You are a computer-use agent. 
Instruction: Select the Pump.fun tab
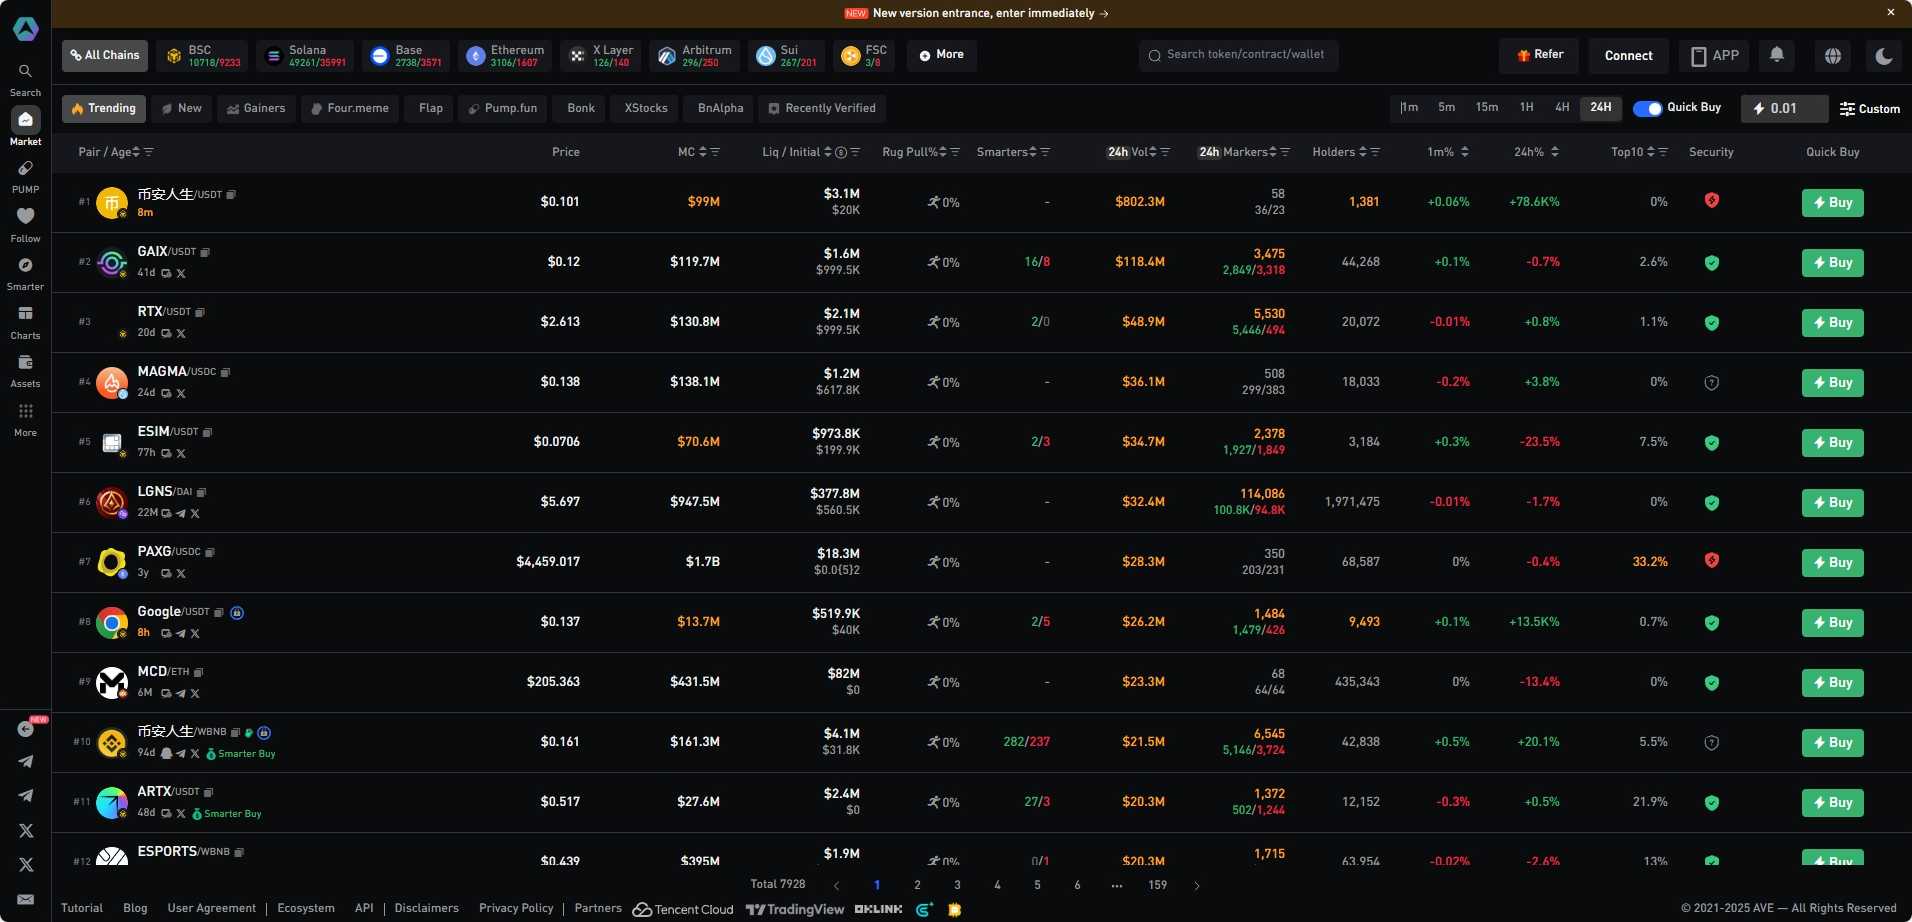[x=503, y=108]
